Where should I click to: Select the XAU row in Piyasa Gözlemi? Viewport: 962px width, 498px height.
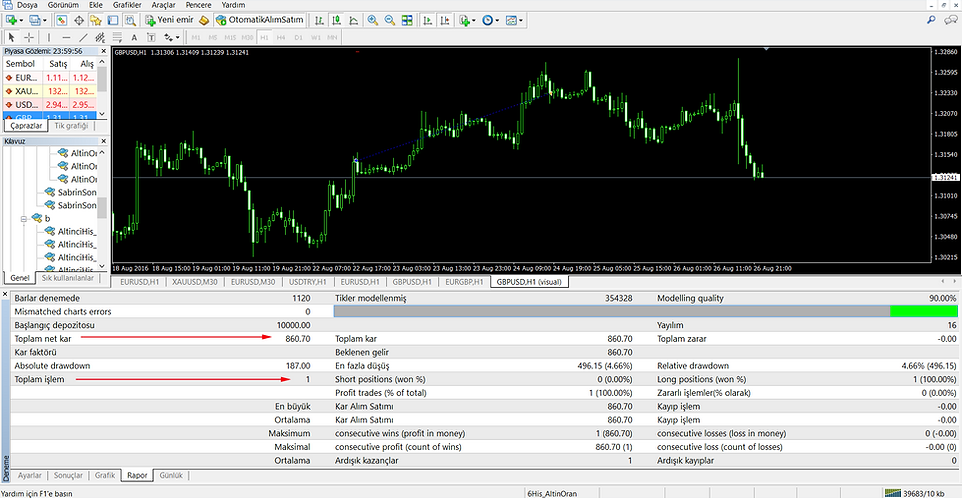[49, 91]
